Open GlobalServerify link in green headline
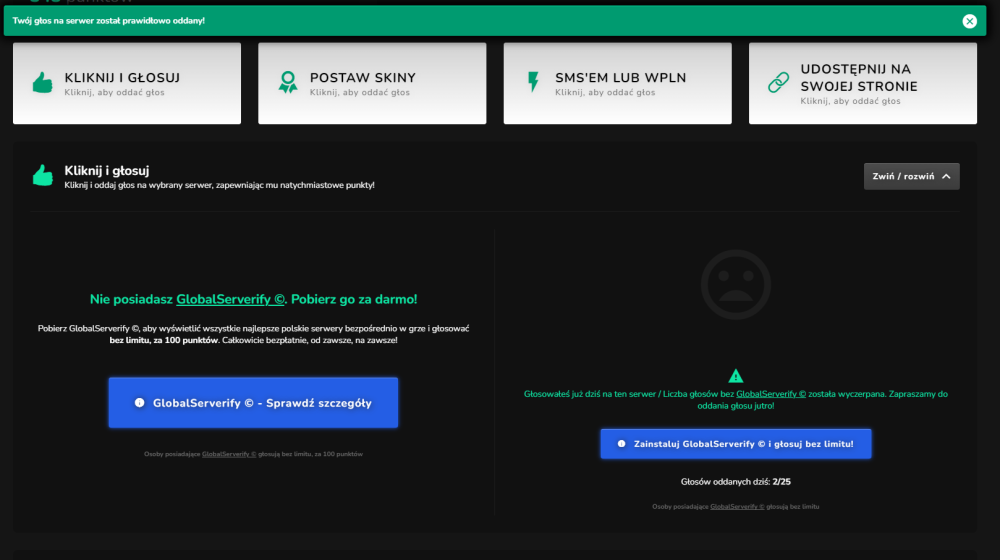Screen dimensions: 1000x560 coord(230,299)
